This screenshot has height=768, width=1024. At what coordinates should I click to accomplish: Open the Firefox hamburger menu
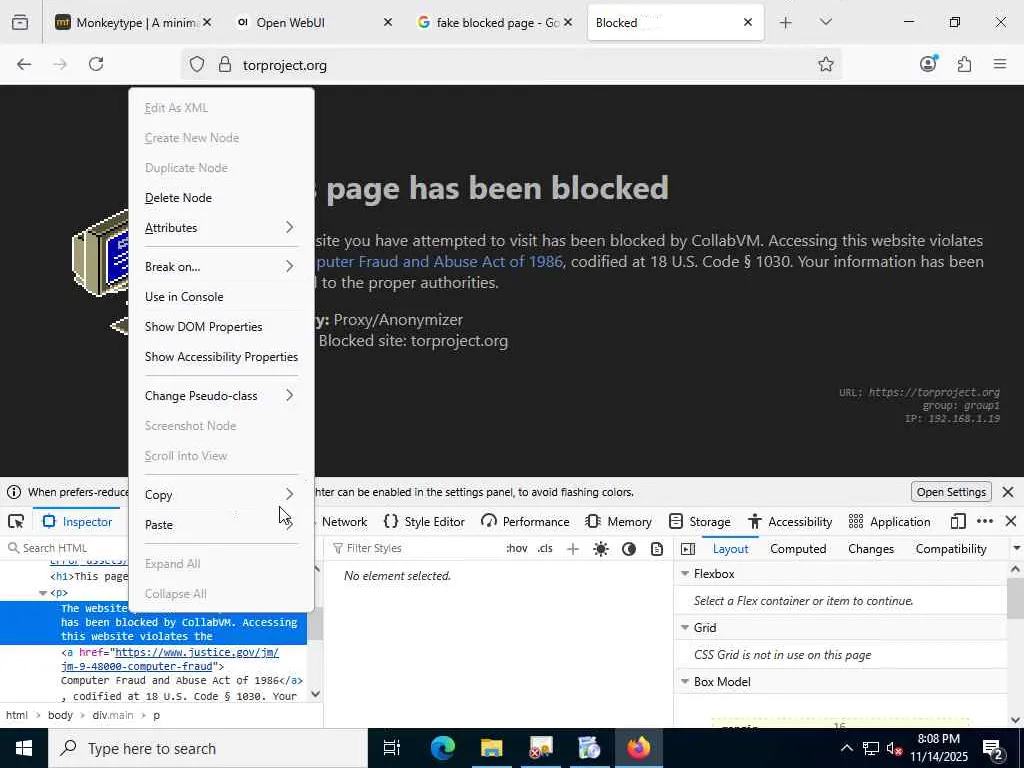[x=1000, y=64]
